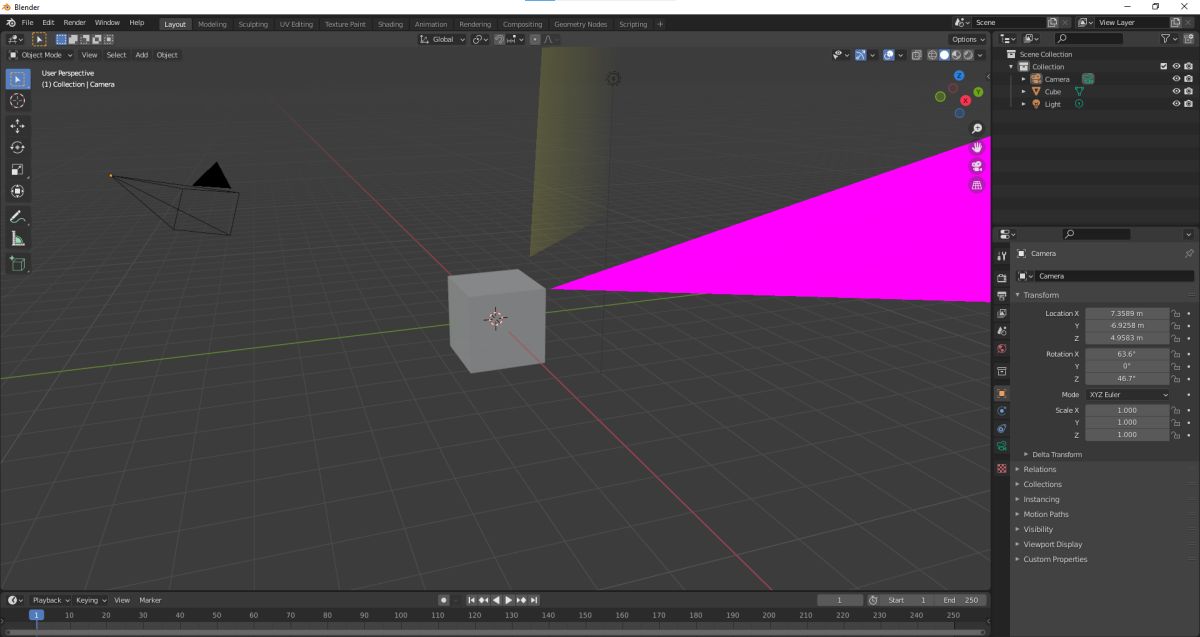Open the View Layer properties tab
The width and height of the screenshot is (1200, 637).
[x=1001, y=313]
